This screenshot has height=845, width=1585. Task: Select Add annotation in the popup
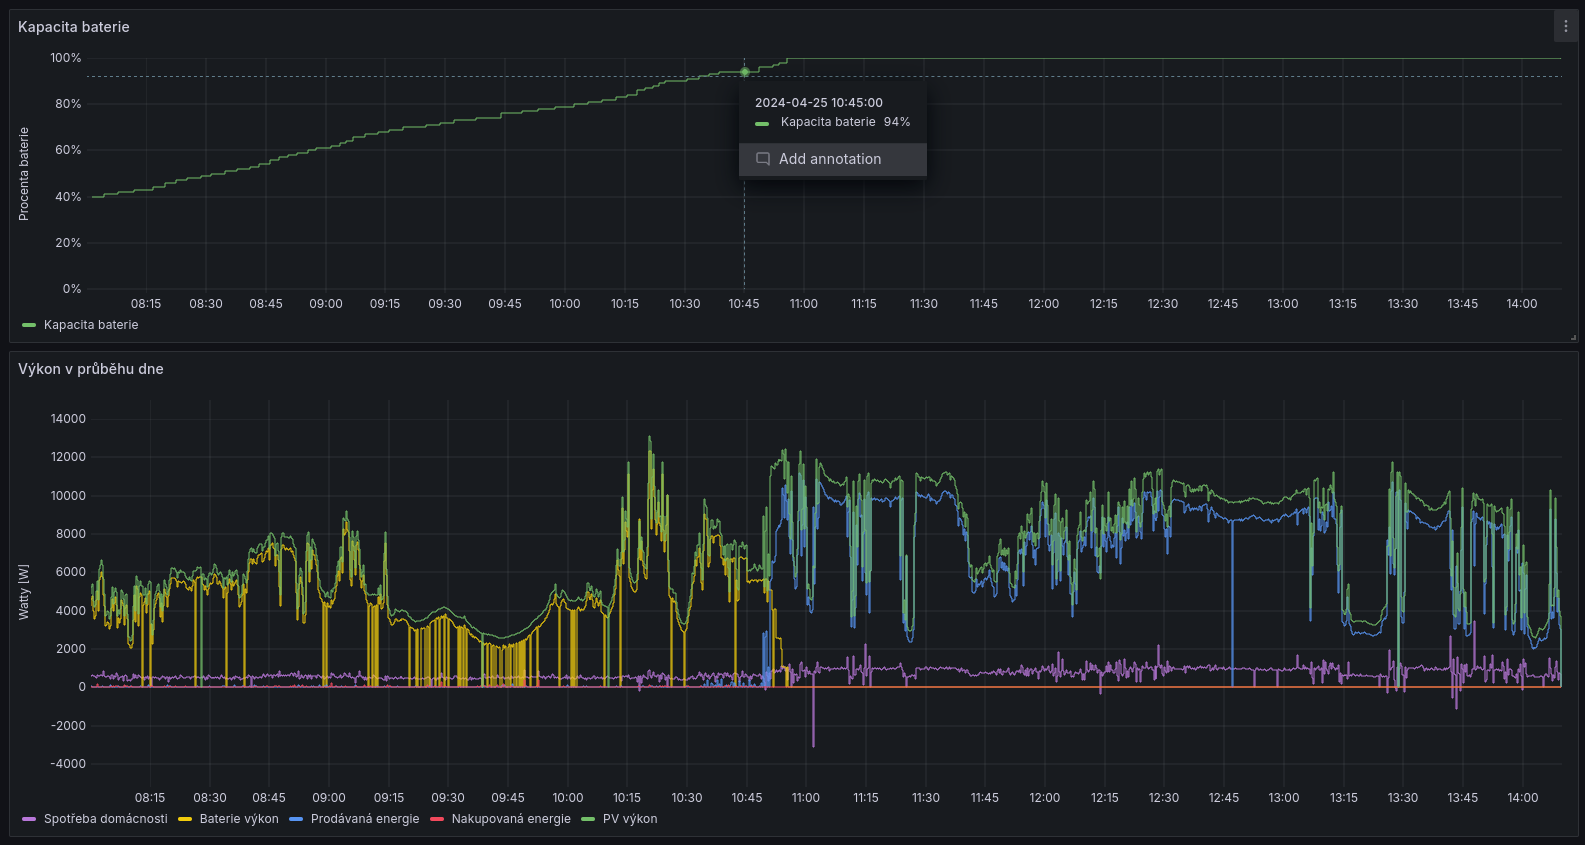(x=830, y=159)
